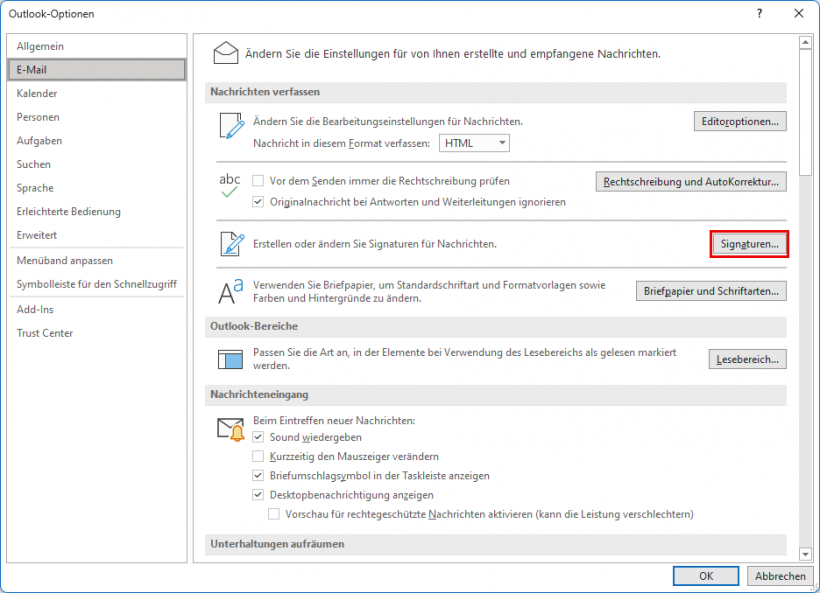
Task: Open the HTML message format dropdown
Action: coord(474,143)
